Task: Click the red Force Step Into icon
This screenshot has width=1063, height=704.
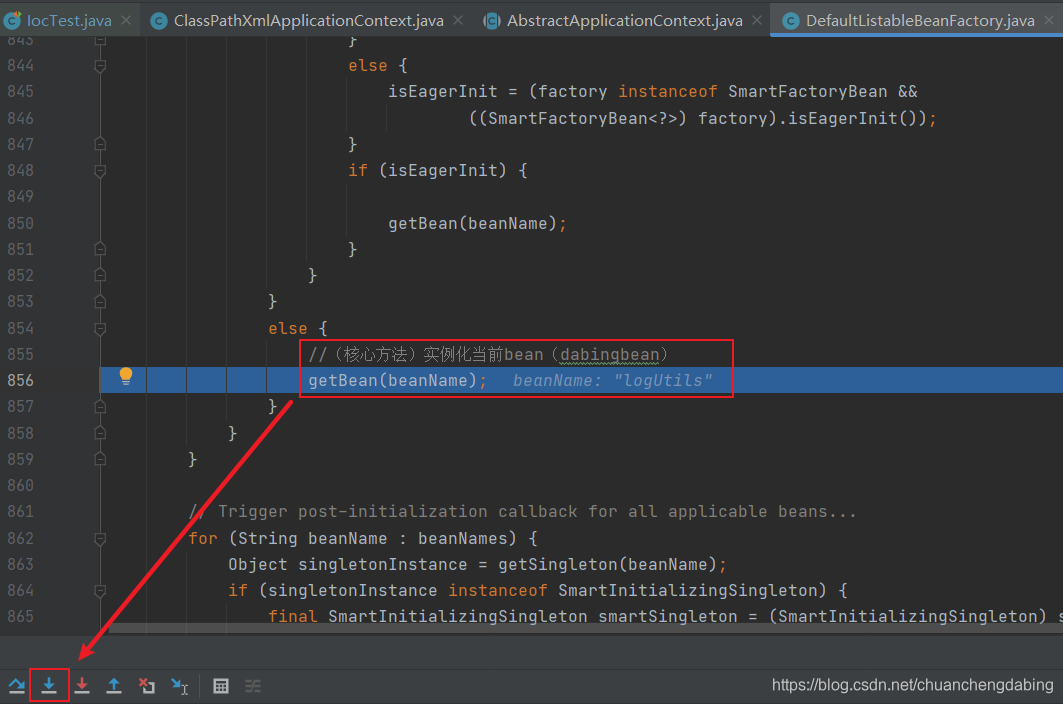Action: pyautogui.click(x=82, y=686)
